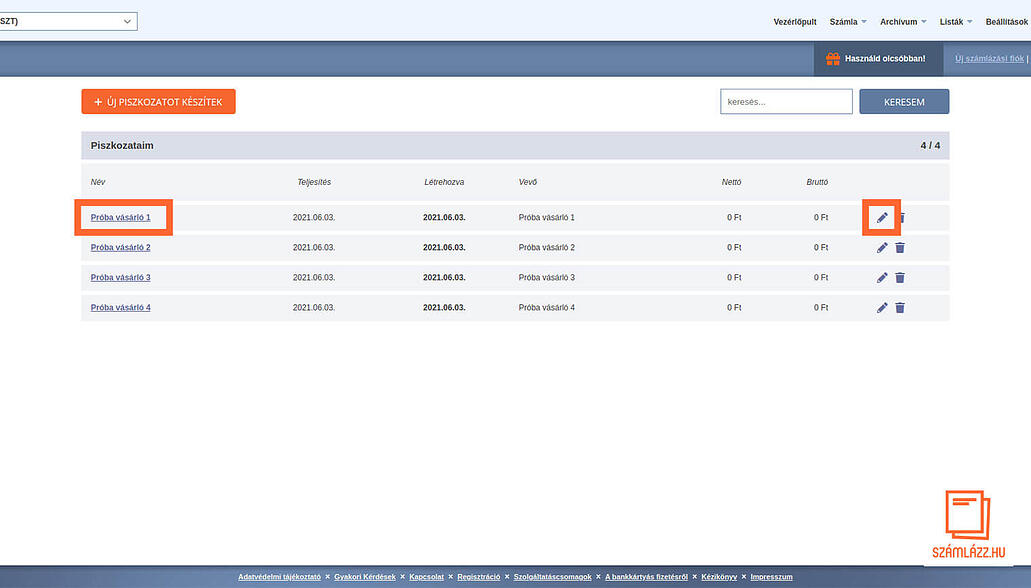
Task: Open the Próba vásárló 1 draft link
Action: [x=120, y=218]
